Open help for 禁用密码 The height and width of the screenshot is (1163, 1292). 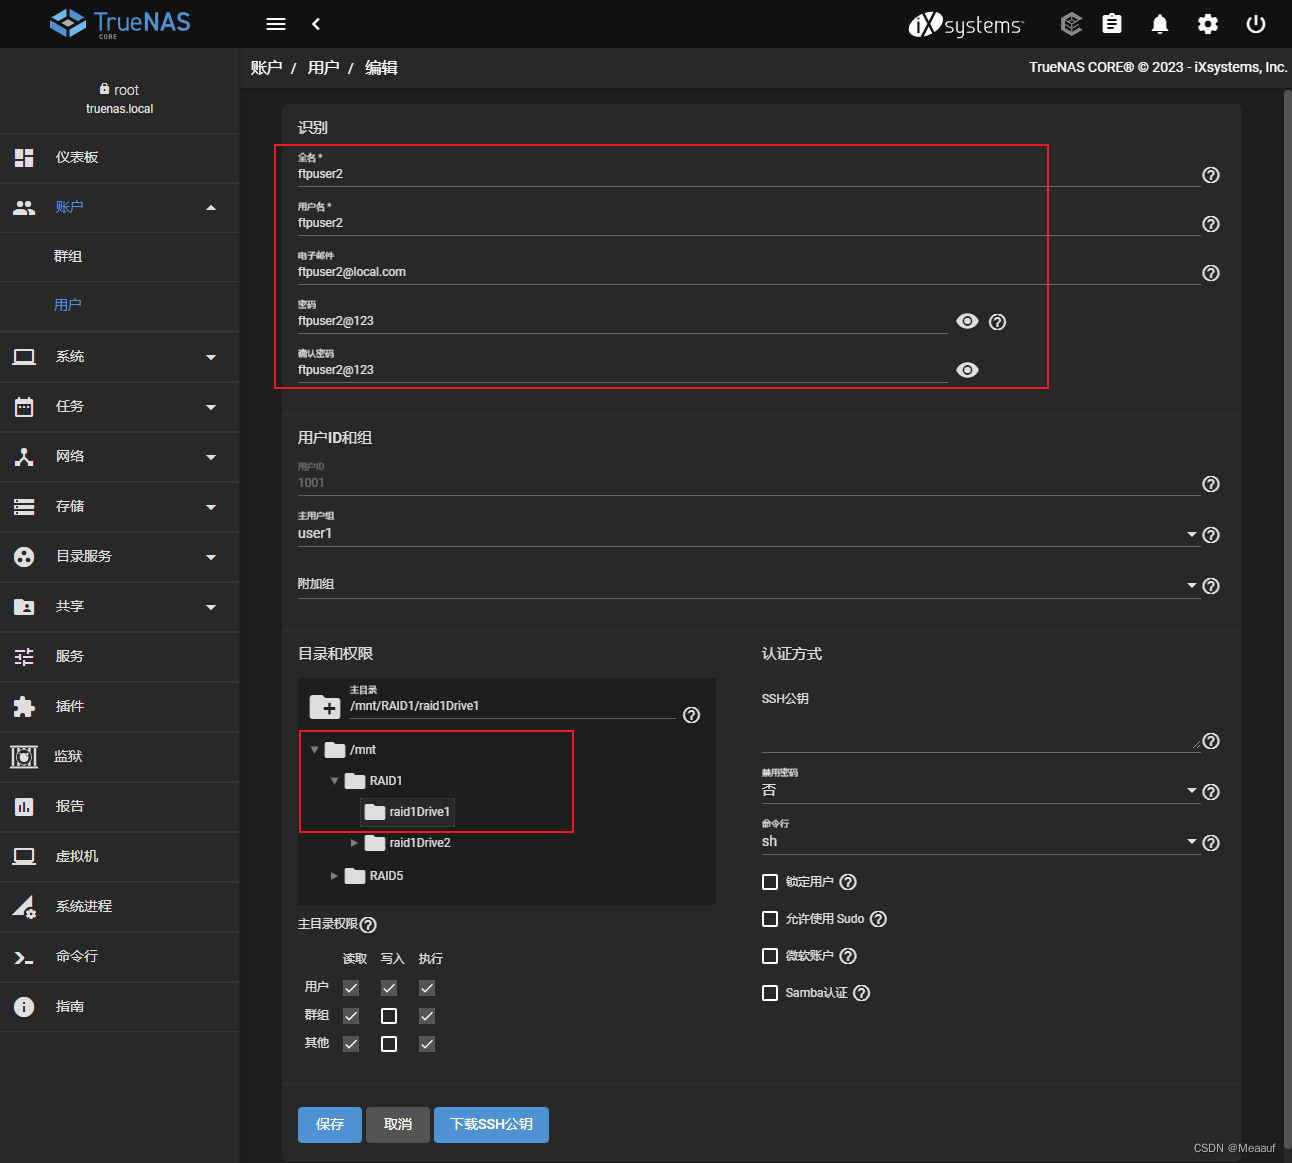pyautogui.click(x=1211, y=792)
